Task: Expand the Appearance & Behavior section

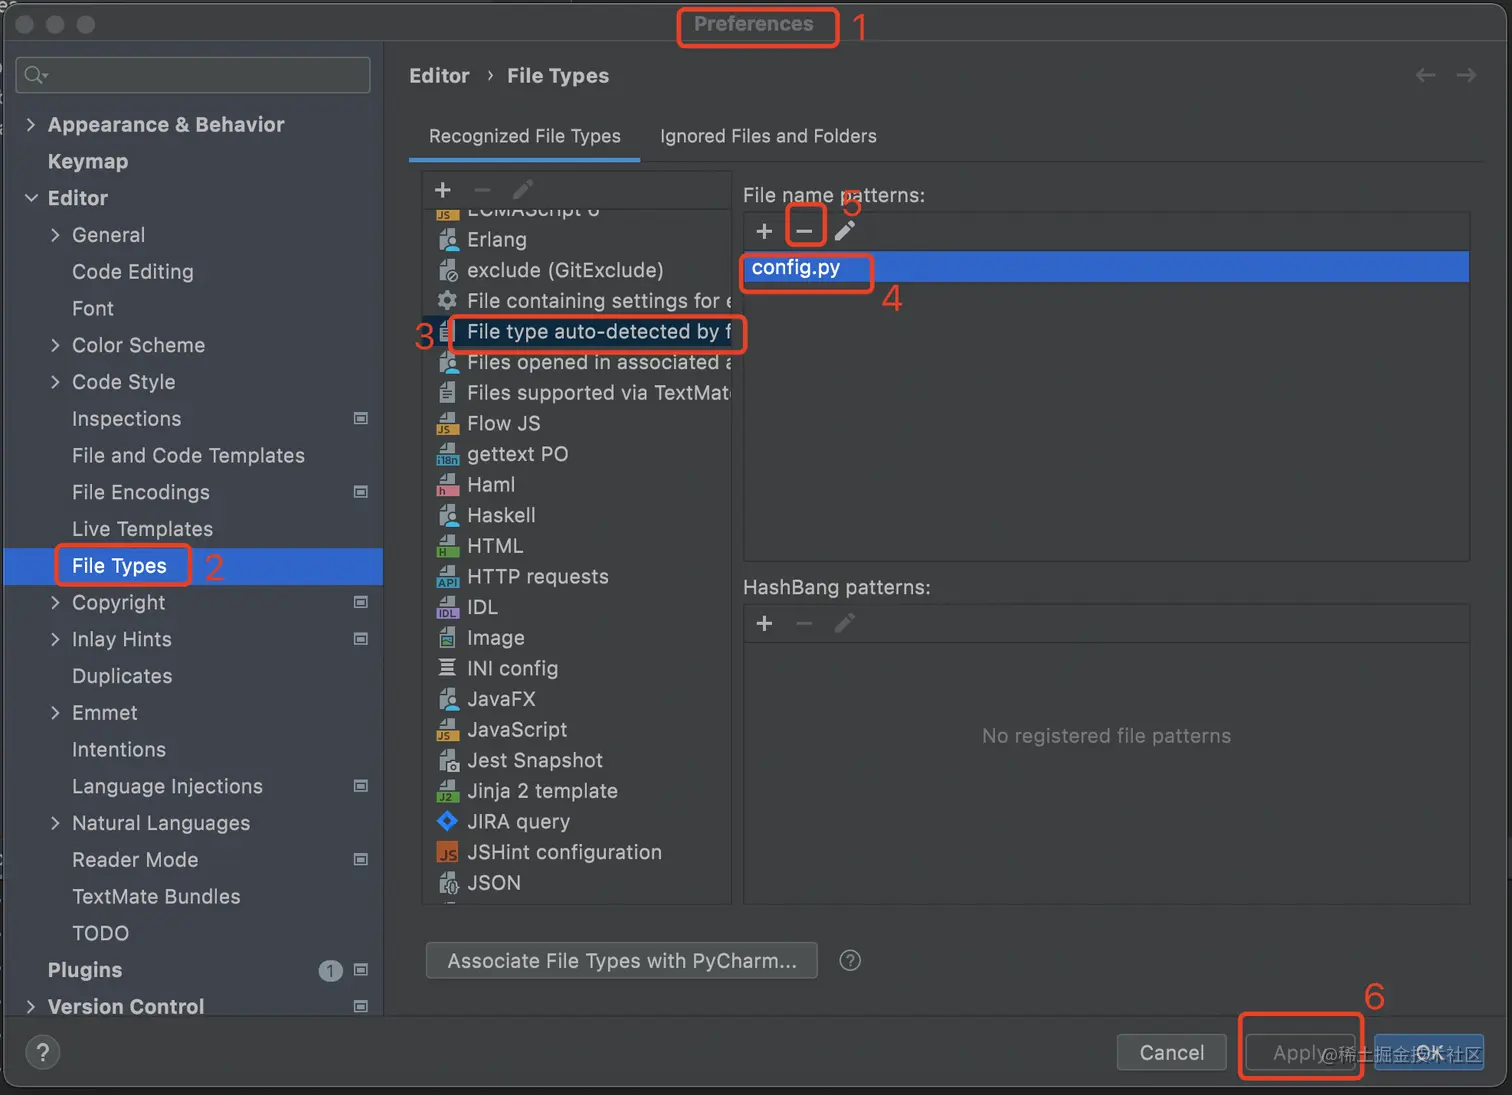Action: coord(31,125)
